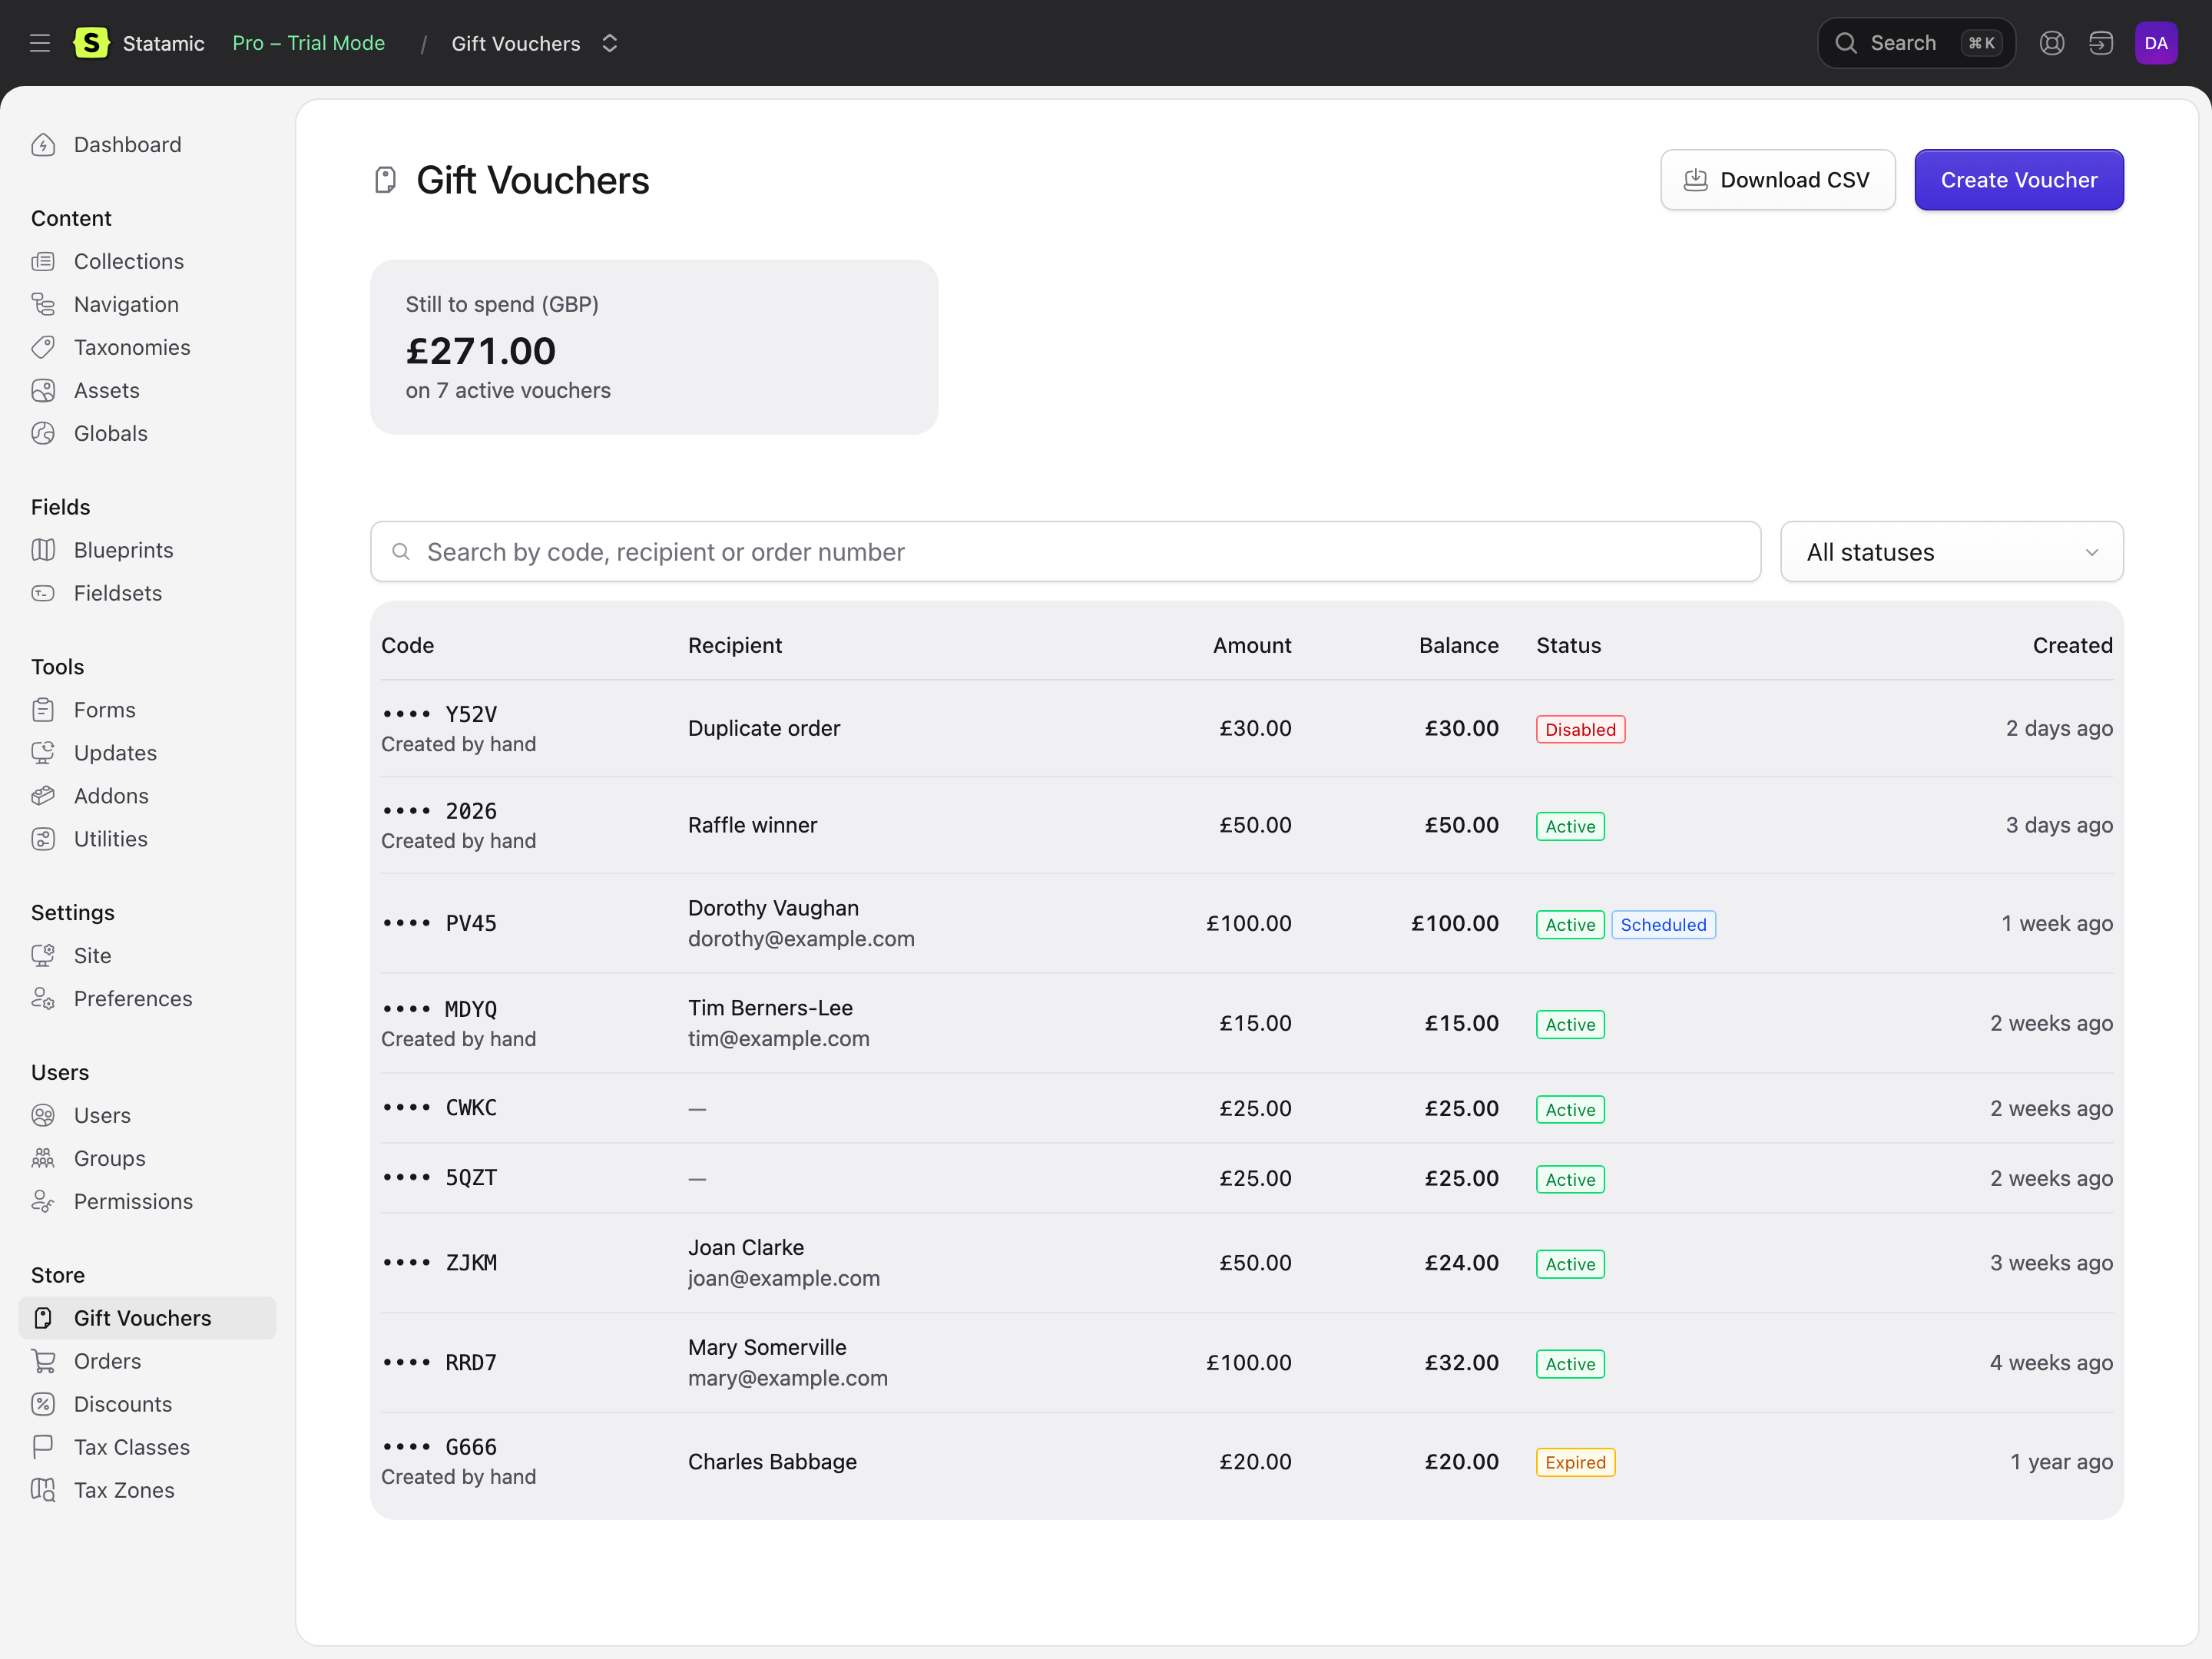The width and height of the screenshot is (2212, 1659).
Task: Select Gift Vouchers in sidebar
Action: click(147, 1318)
